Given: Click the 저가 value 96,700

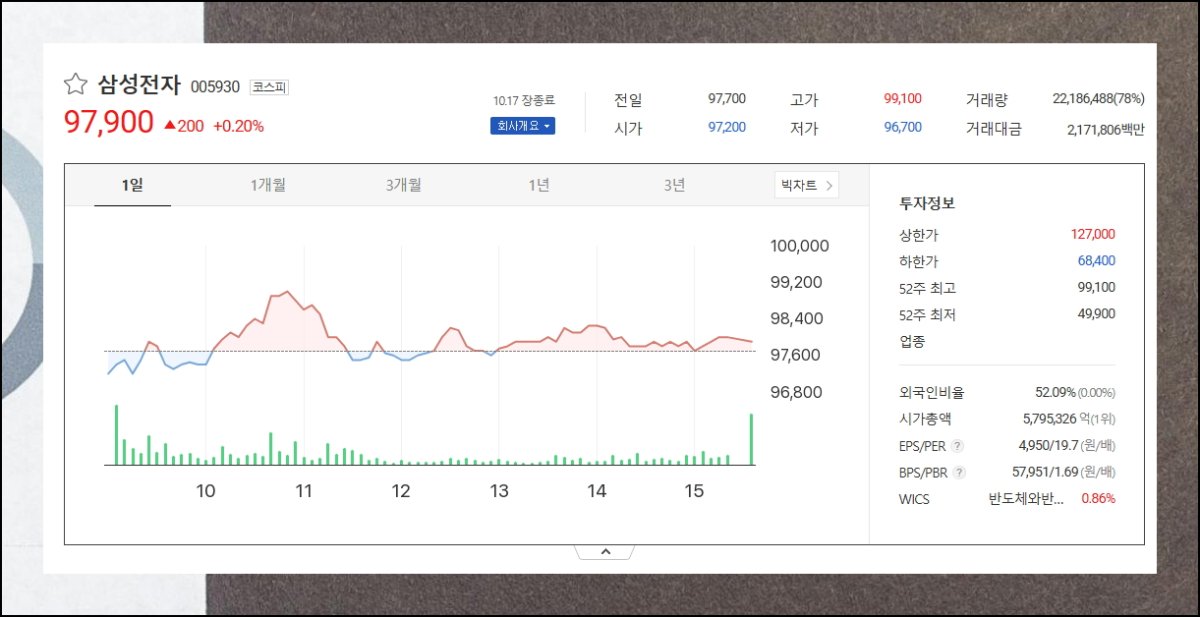Looking at the screenshot, I should 903,128.
